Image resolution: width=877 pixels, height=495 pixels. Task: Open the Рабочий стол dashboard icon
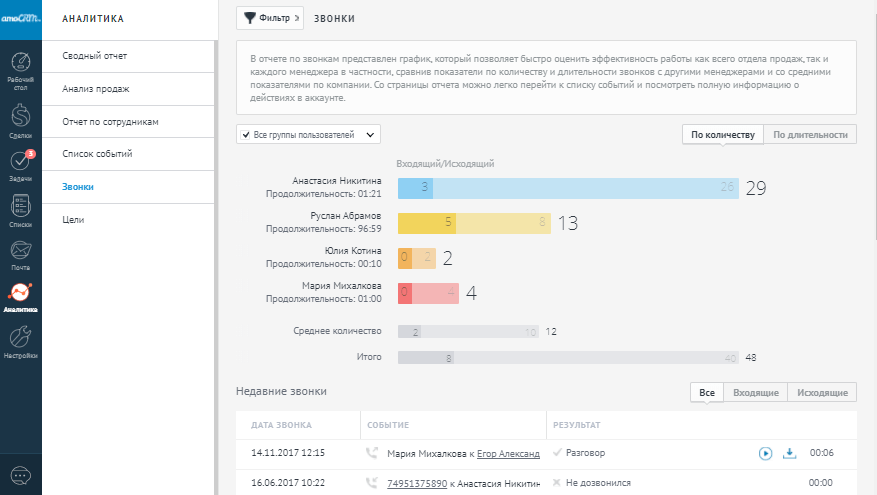tap(20, 67)
